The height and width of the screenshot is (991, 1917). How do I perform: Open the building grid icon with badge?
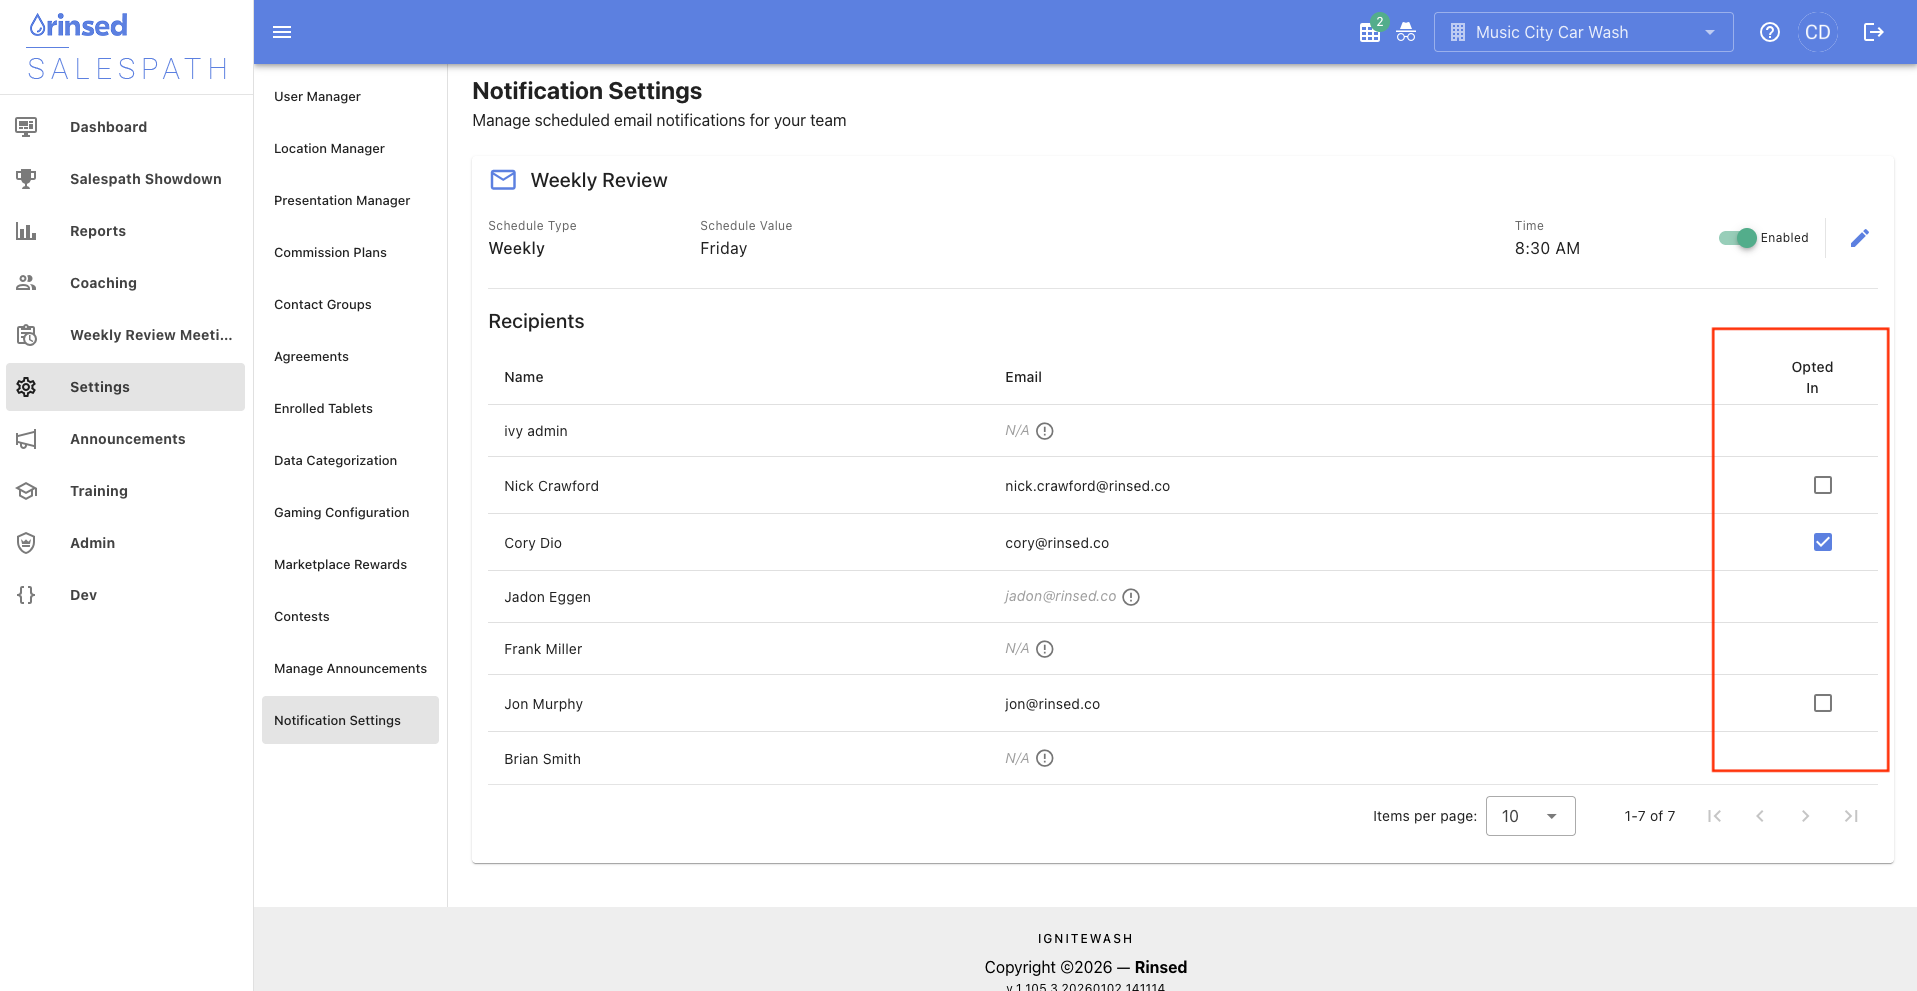[x=1370, y=31]
